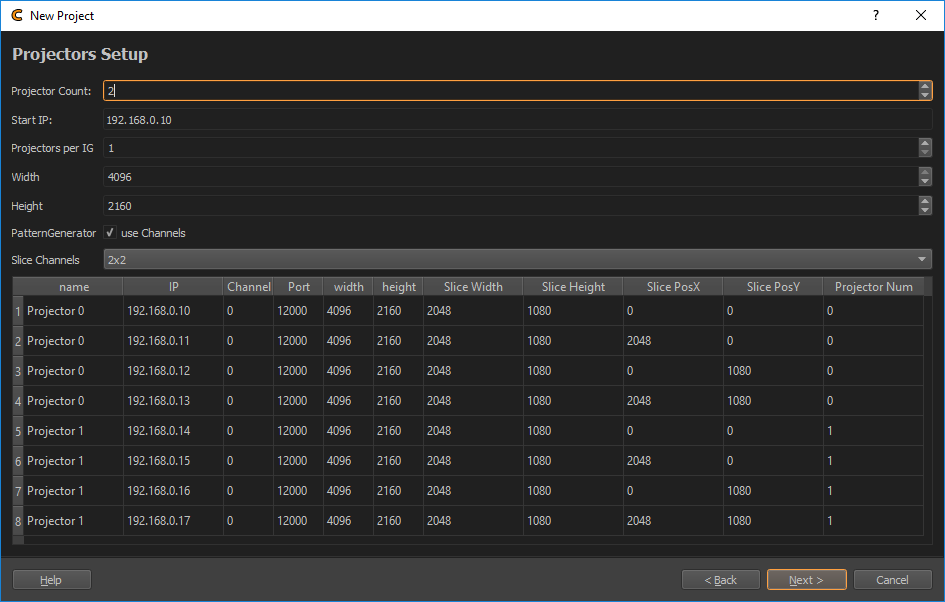Open Help from the bottom left button
945x602 pixels.
click(x=51, y=580)
